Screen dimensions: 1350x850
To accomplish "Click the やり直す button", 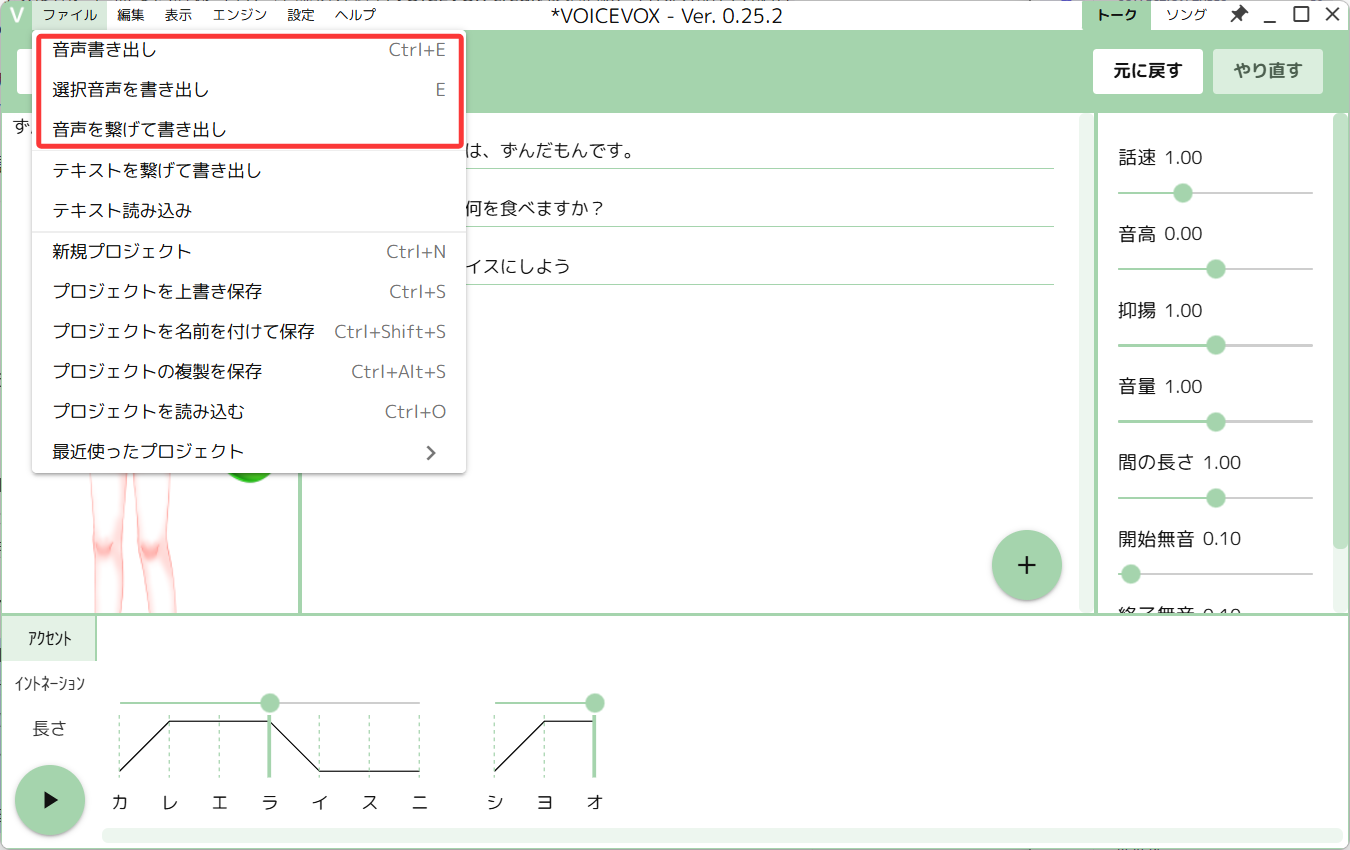I will [x=1268, y=71].
